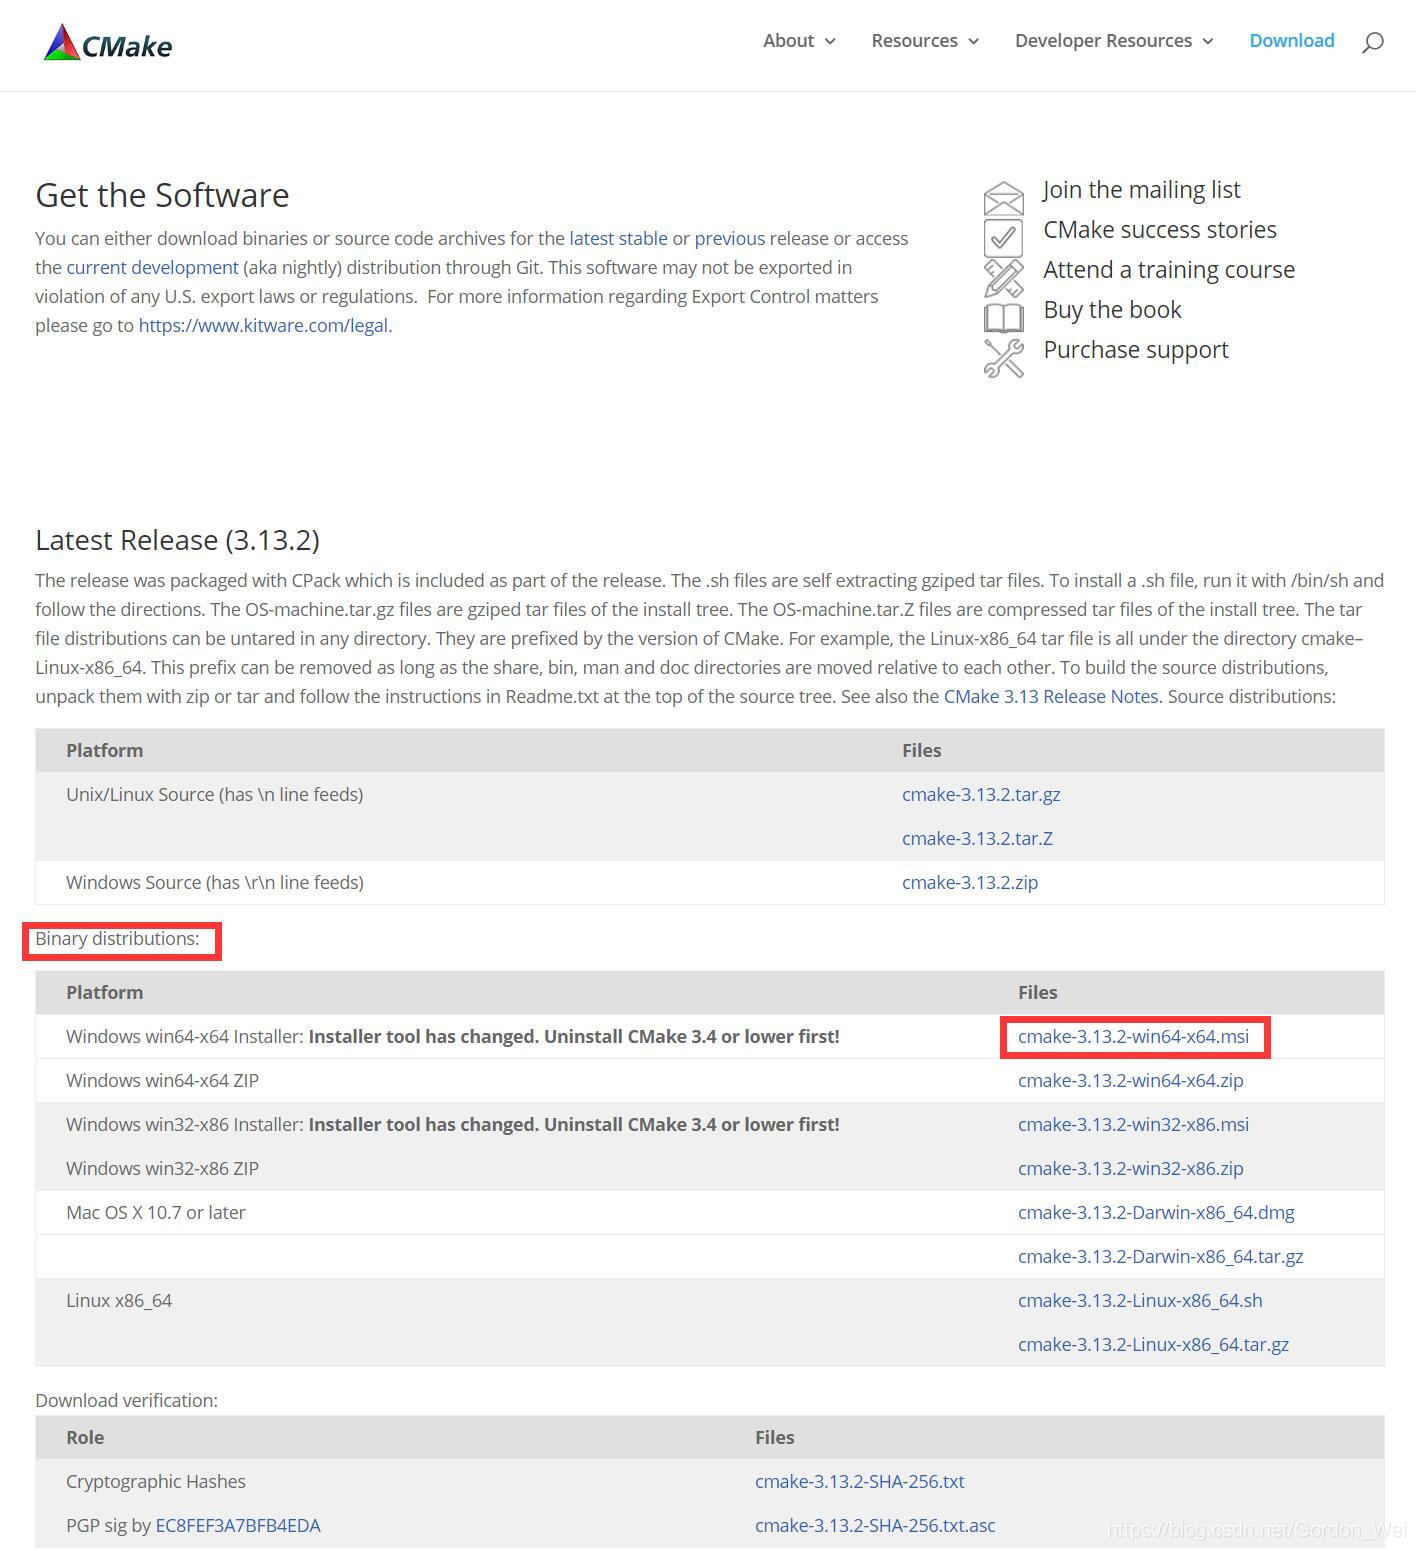The image size is (1416, 1551).
Task: Open the search magnifier icon
Action: coord(1373,42)
